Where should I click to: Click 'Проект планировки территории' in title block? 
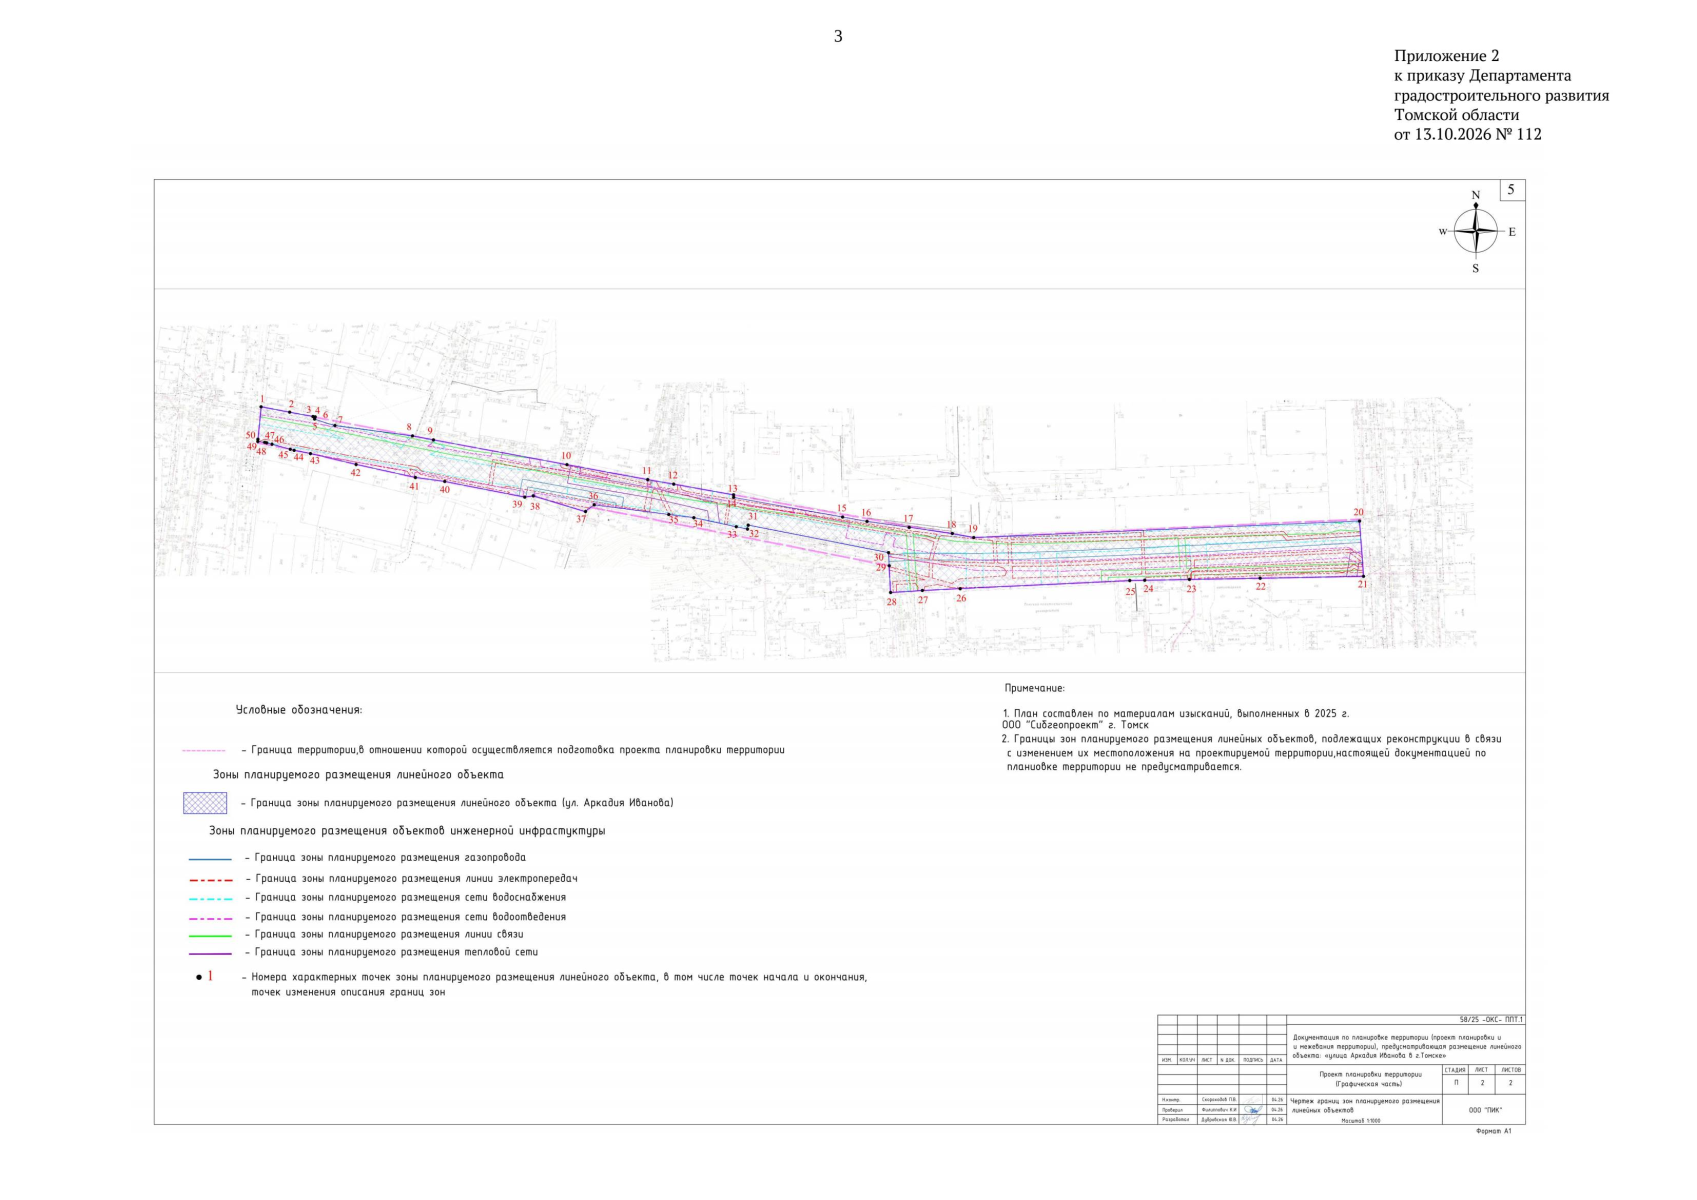point(1370,1075)
